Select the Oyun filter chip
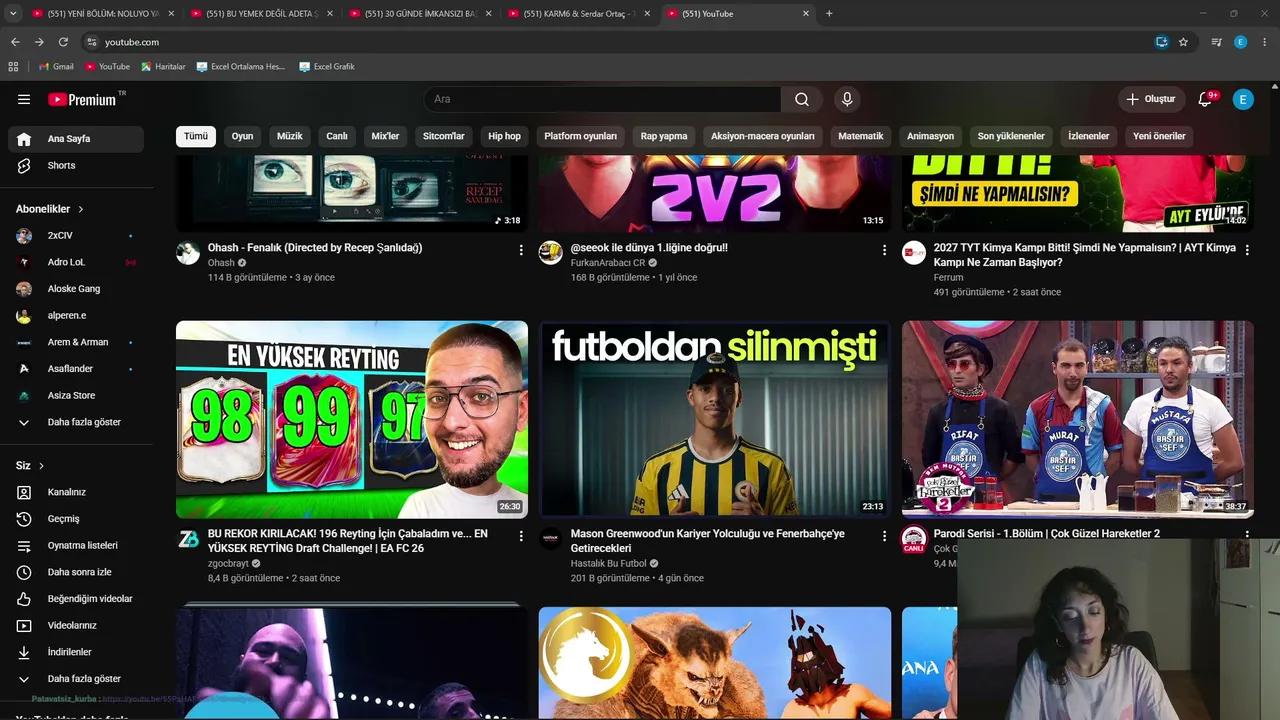Viewport: 1280px width, 720px height. (242, 136)
